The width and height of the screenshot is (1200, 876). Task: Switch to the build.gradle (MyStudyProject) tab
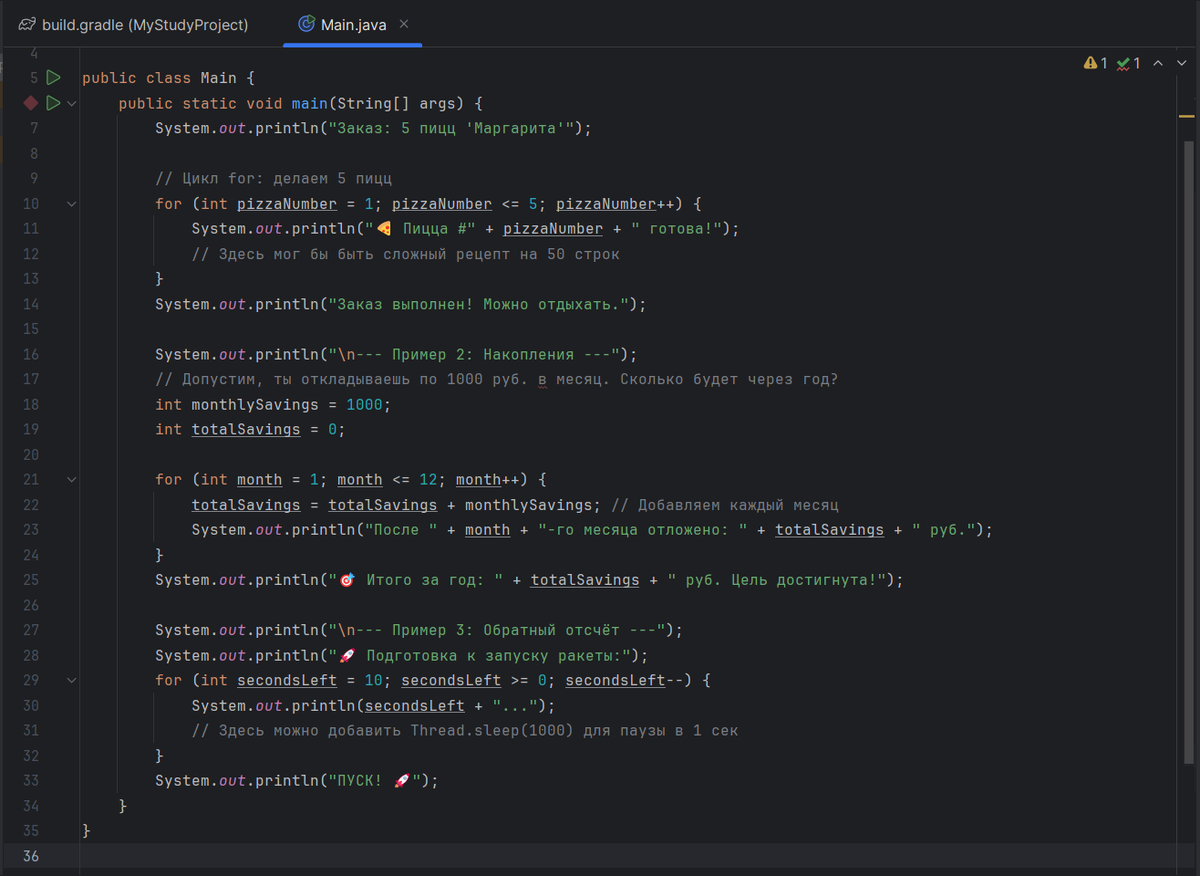(x=135, y=24)
